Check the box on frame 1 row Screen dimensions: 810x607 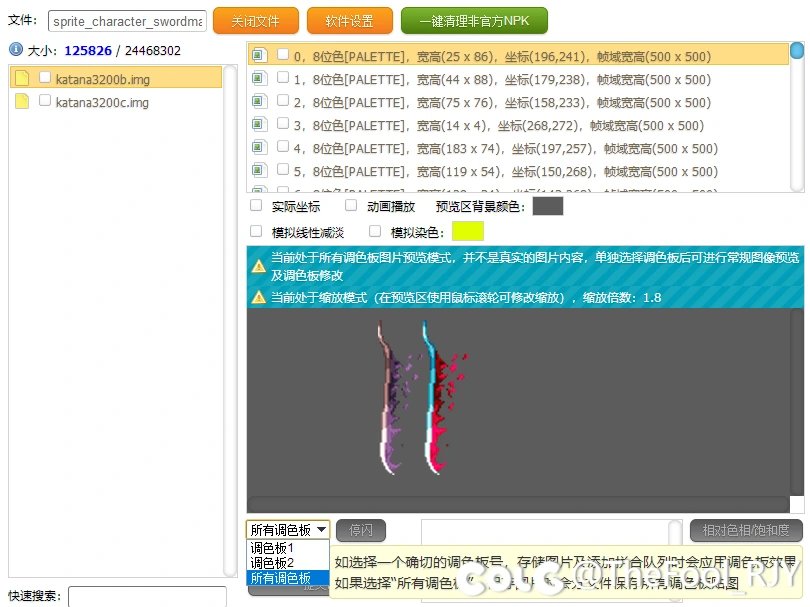[x=283, y=77]
